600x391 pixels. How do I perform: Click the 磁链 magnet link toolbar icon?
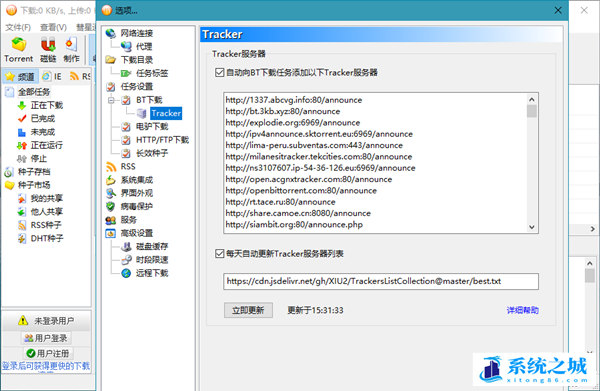pyautogui.click(x=48, y=50)
